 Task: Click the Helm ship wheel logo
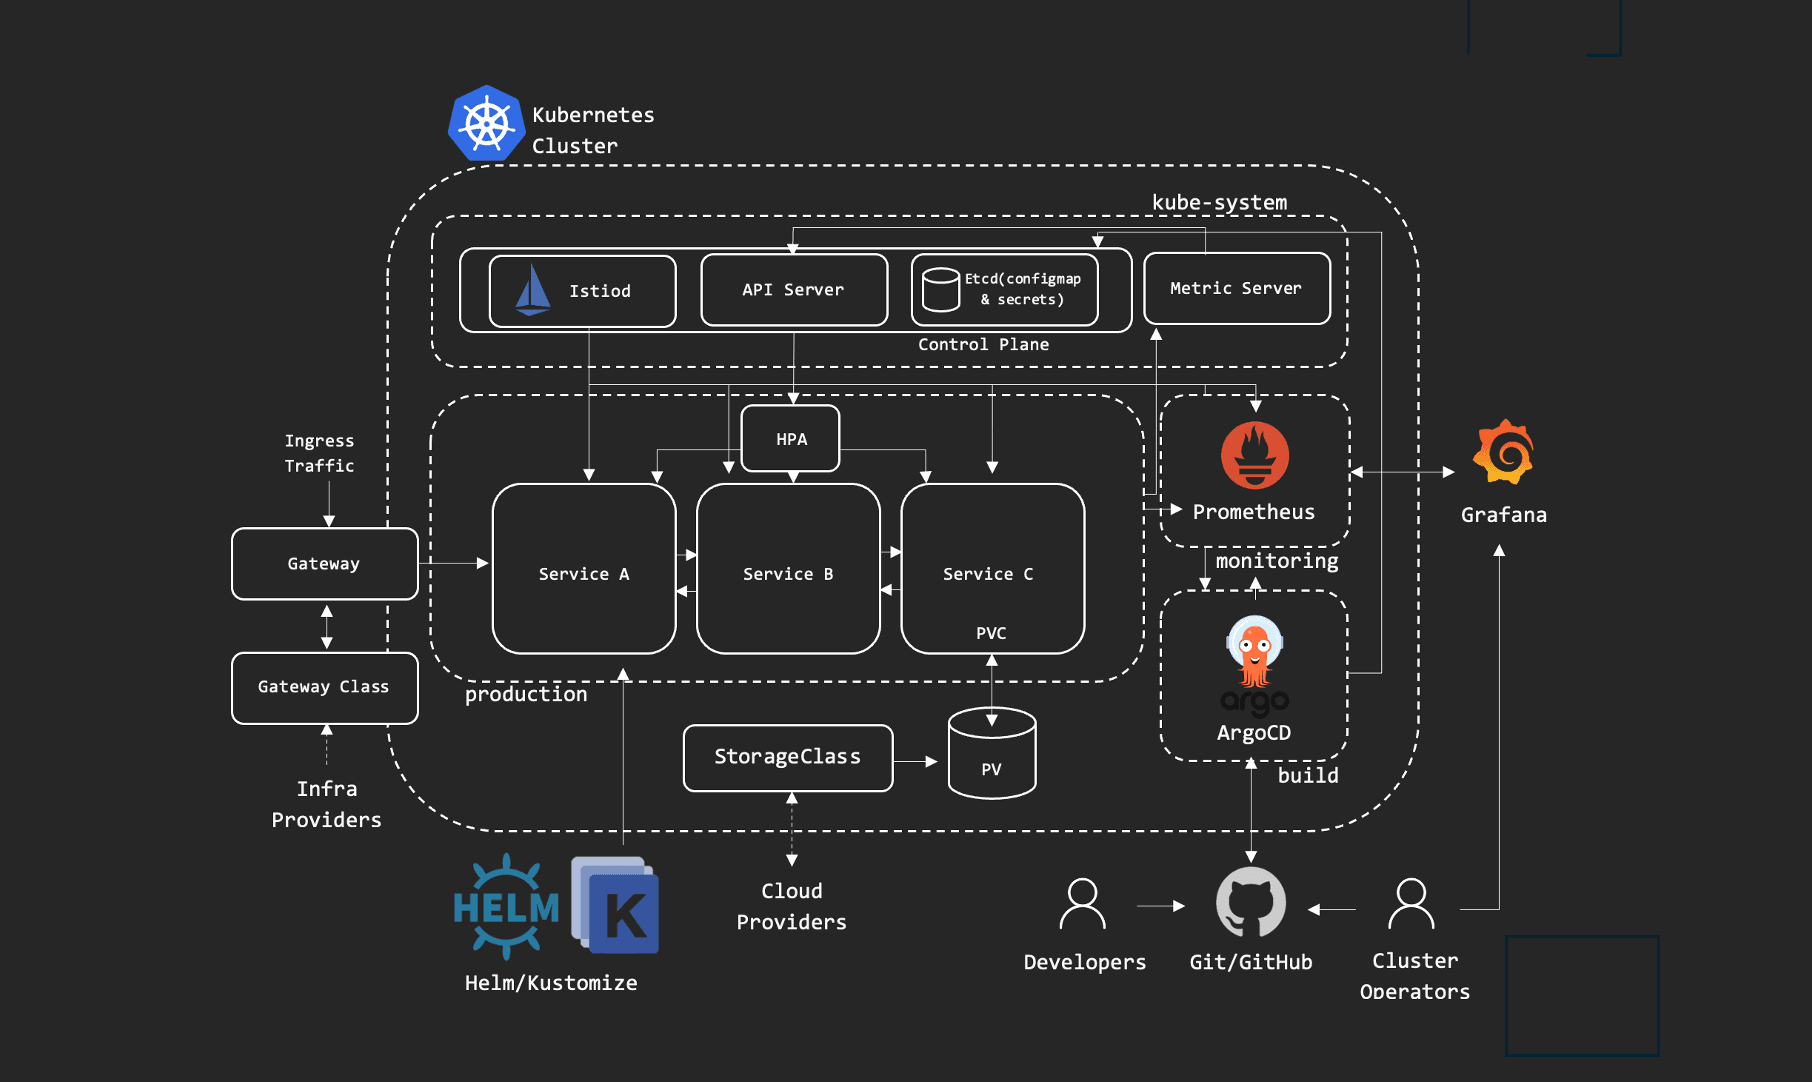(506, 907)
